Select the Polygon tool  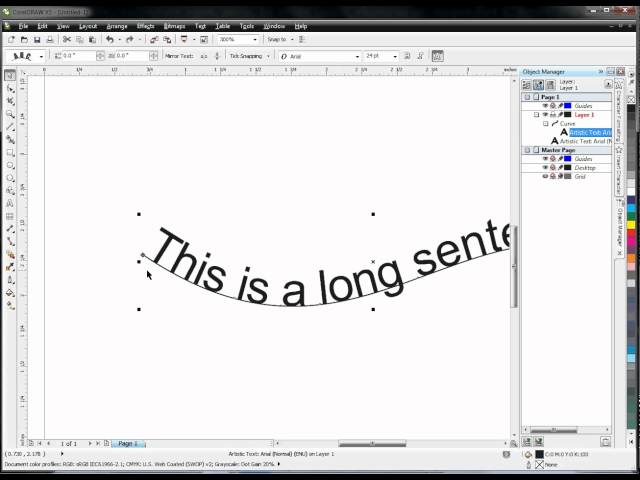[x=10, y=178]
